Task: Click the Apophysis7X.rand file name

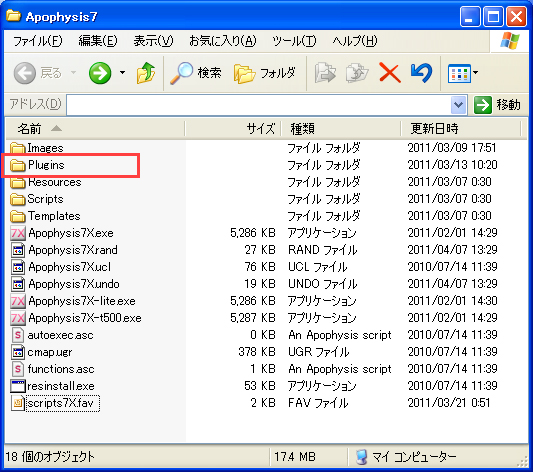Action: tap(73, 250)
